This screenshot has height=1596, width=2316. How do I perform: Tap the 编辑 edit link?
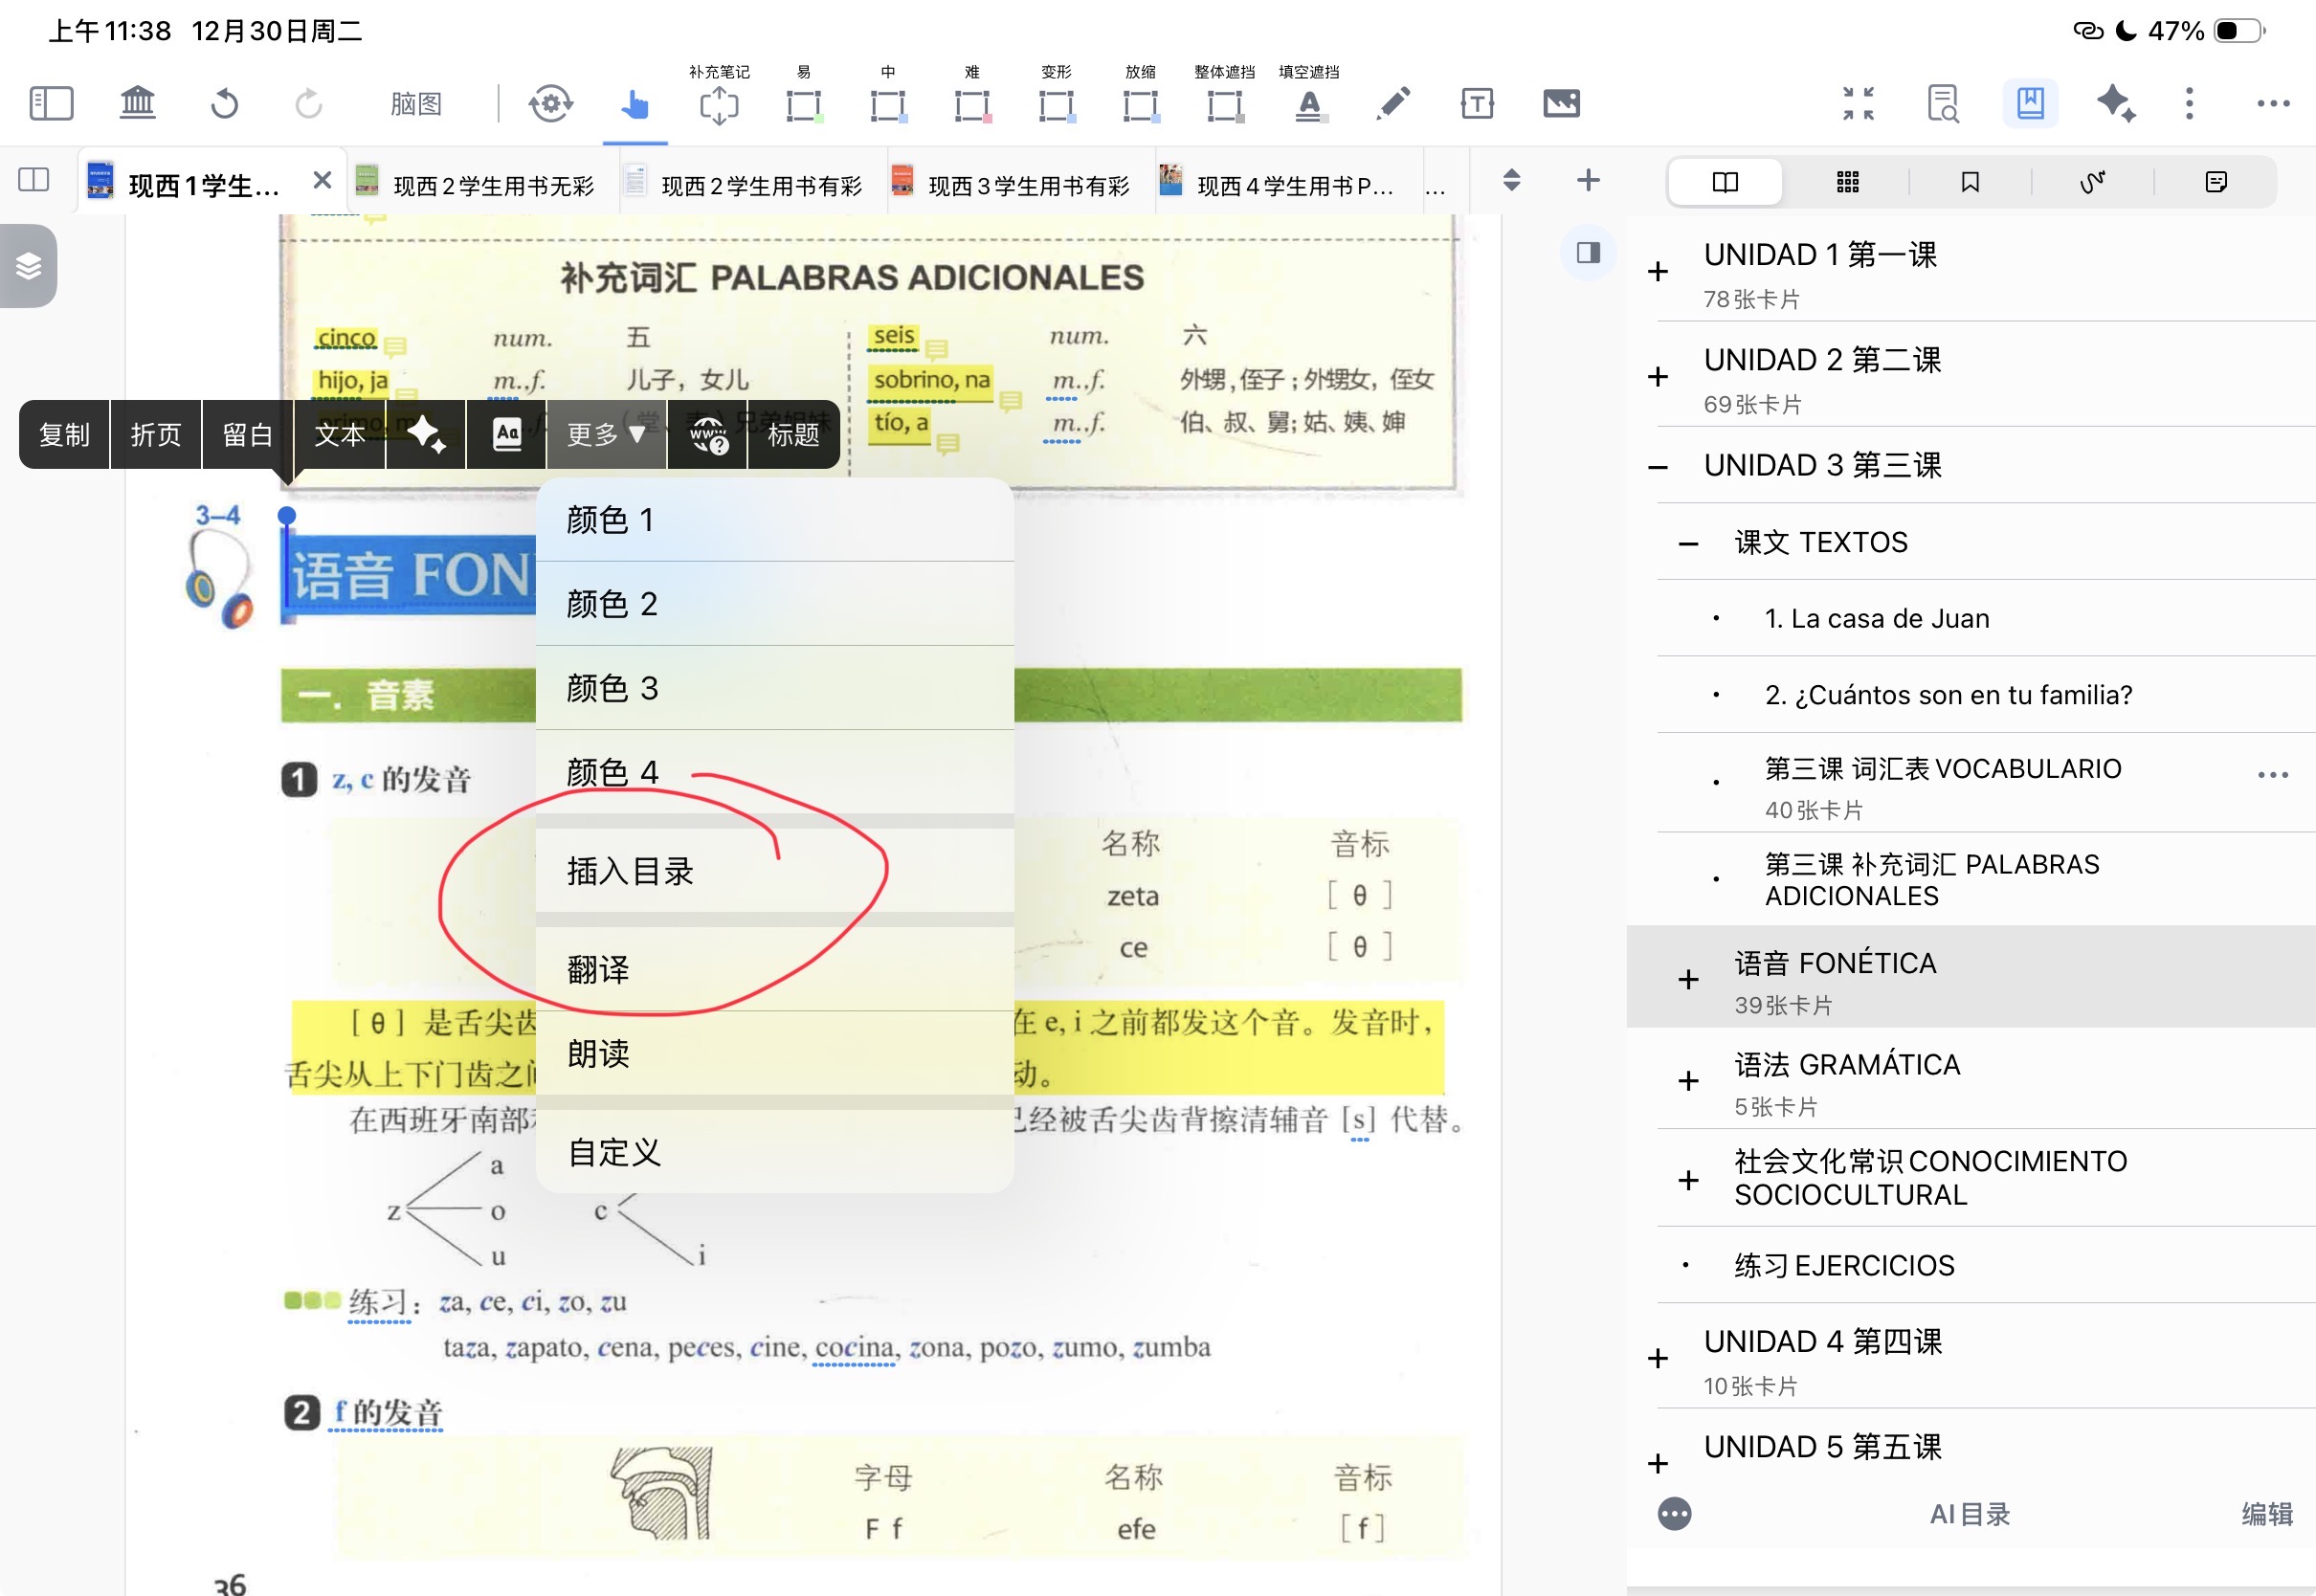(2266, 1513)
